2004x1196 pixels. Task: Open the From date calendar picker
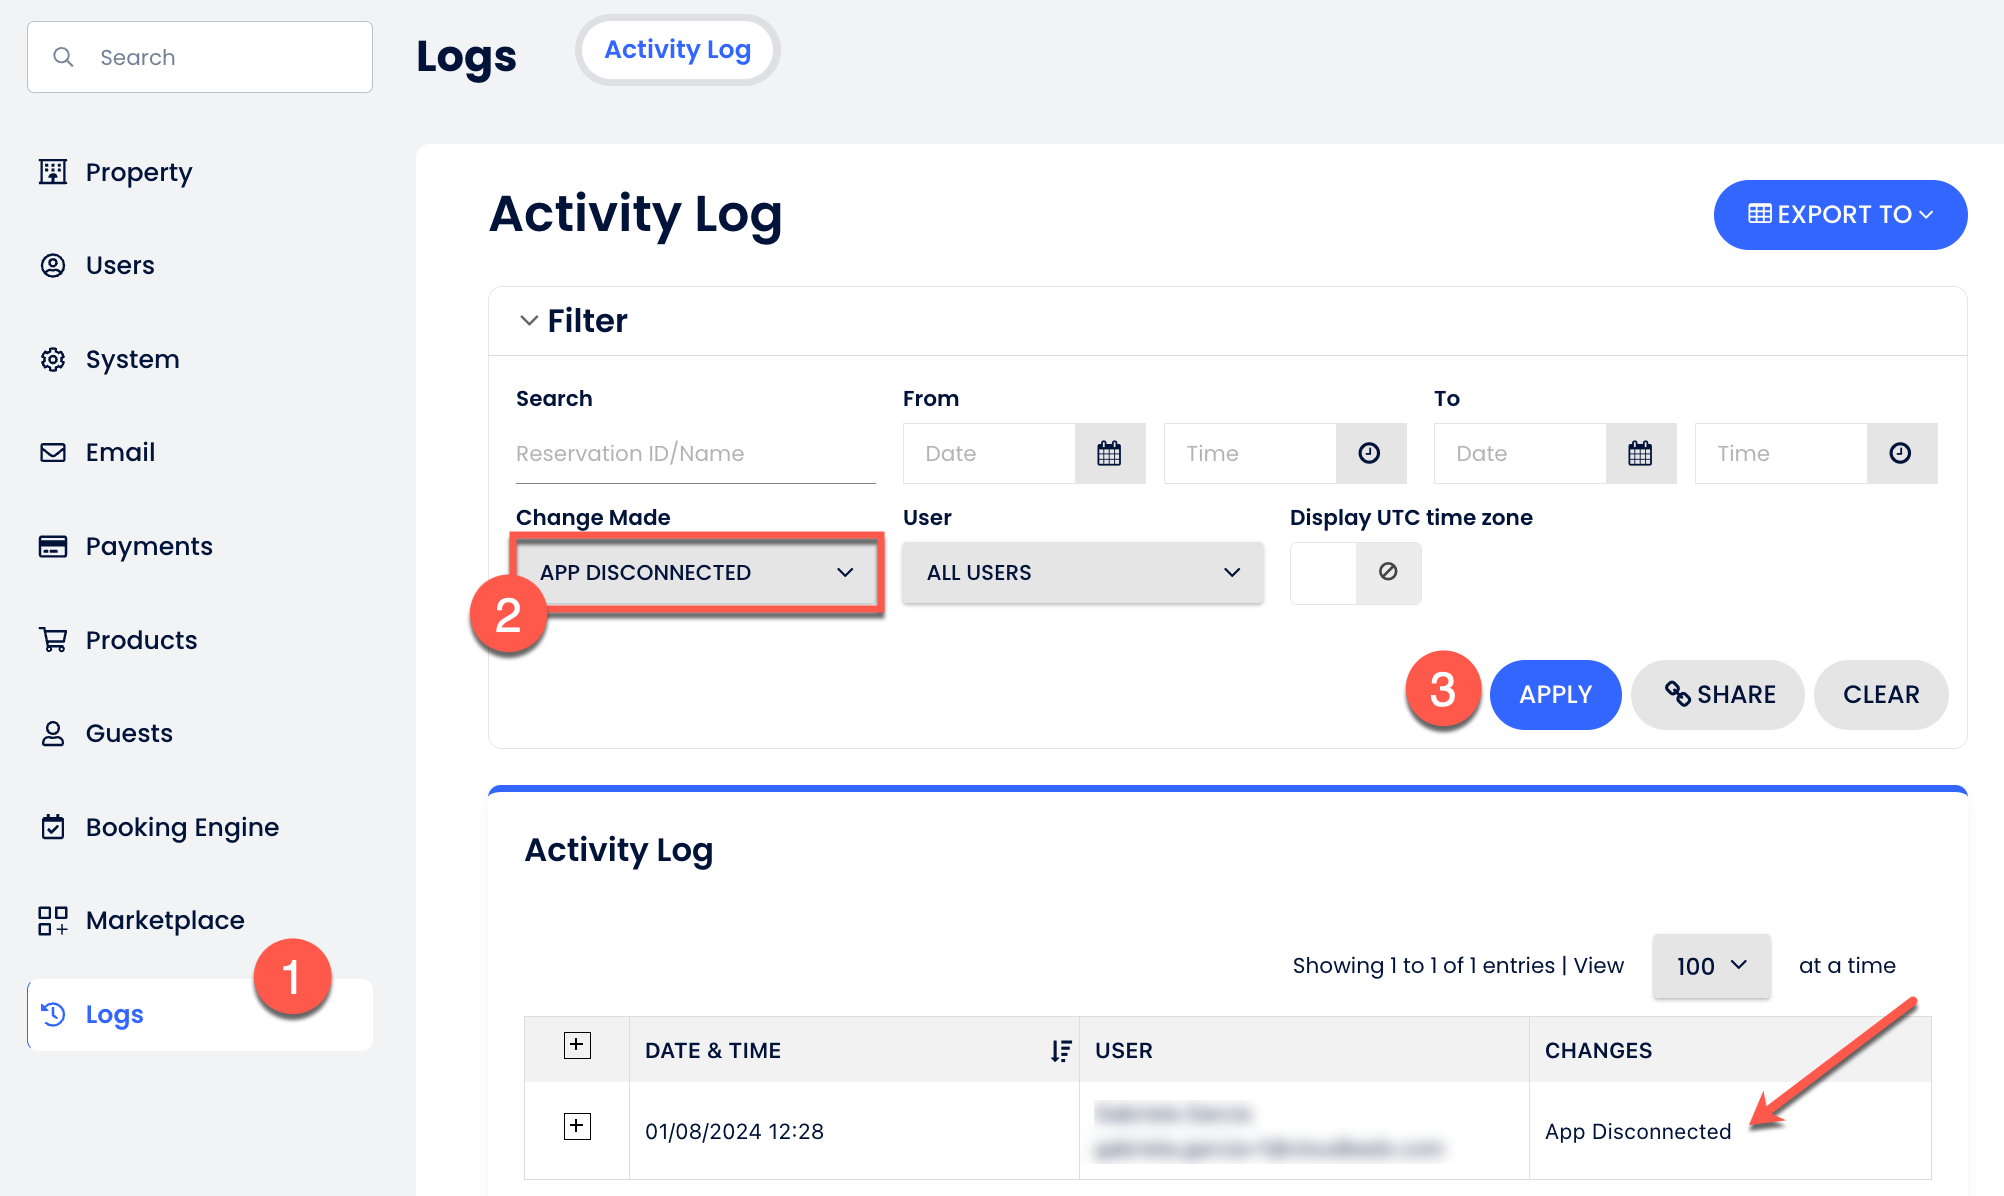pyautogui.click(x=1109, y=454)
